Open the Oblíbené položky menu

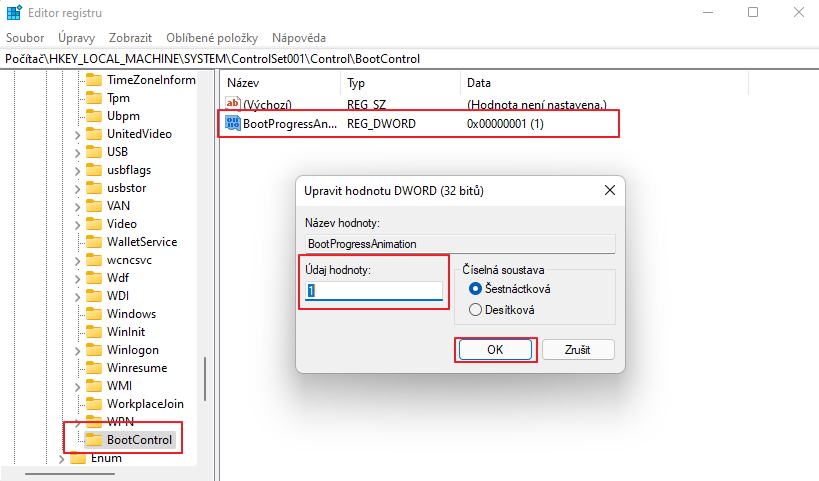point(212,37)
